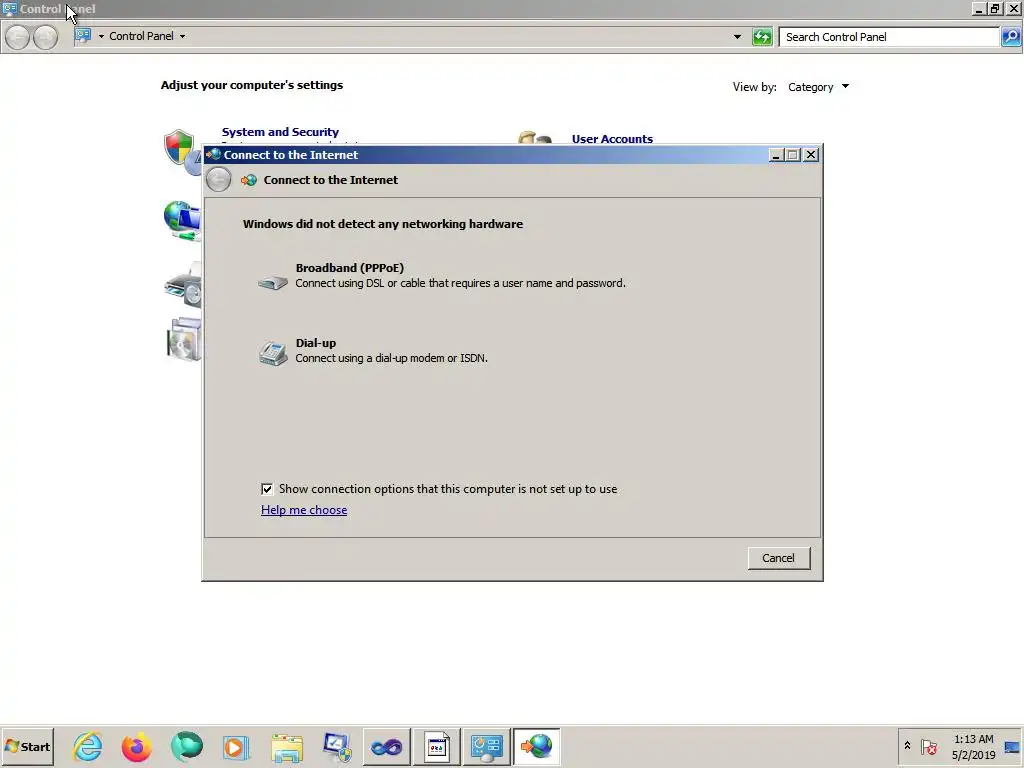Launch Firefox from taskbar
The height and width of the screenshot is (768, 1024).
coord(136,746)
